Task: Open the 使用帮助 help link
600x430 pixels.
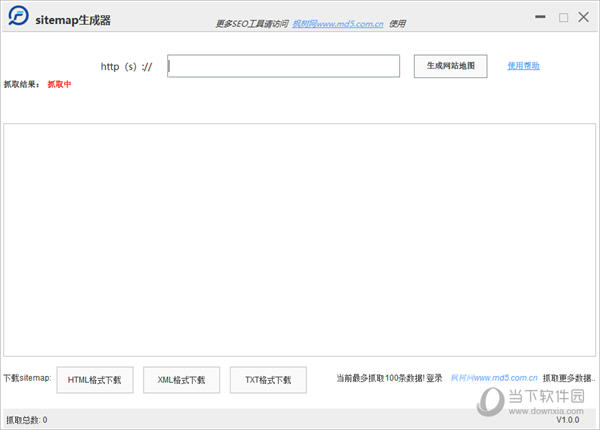Action: pos(523,66)
